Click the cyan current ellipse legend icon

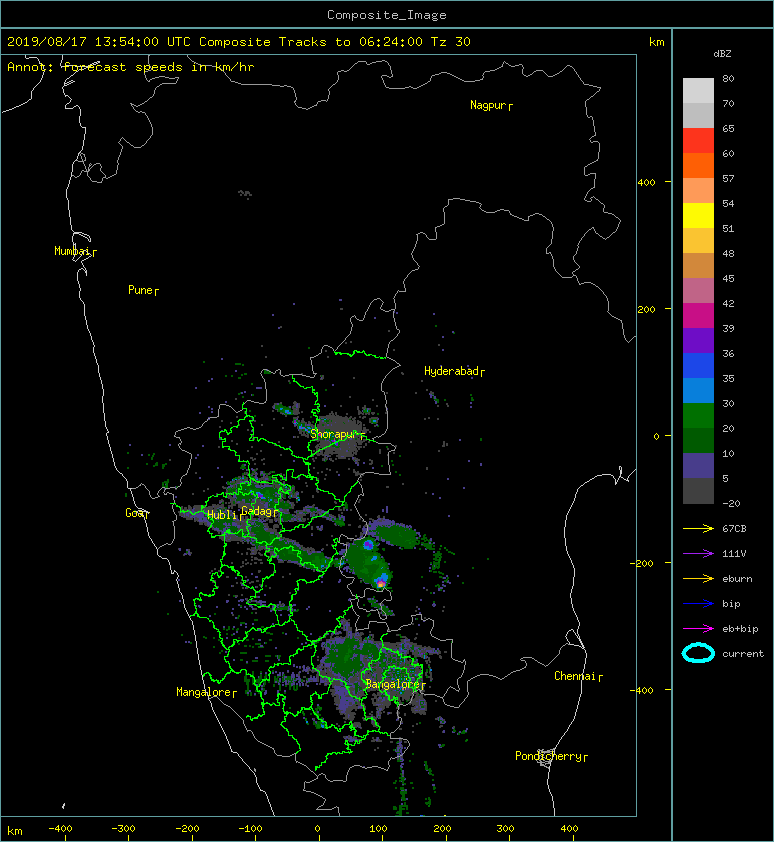[698, 653]
